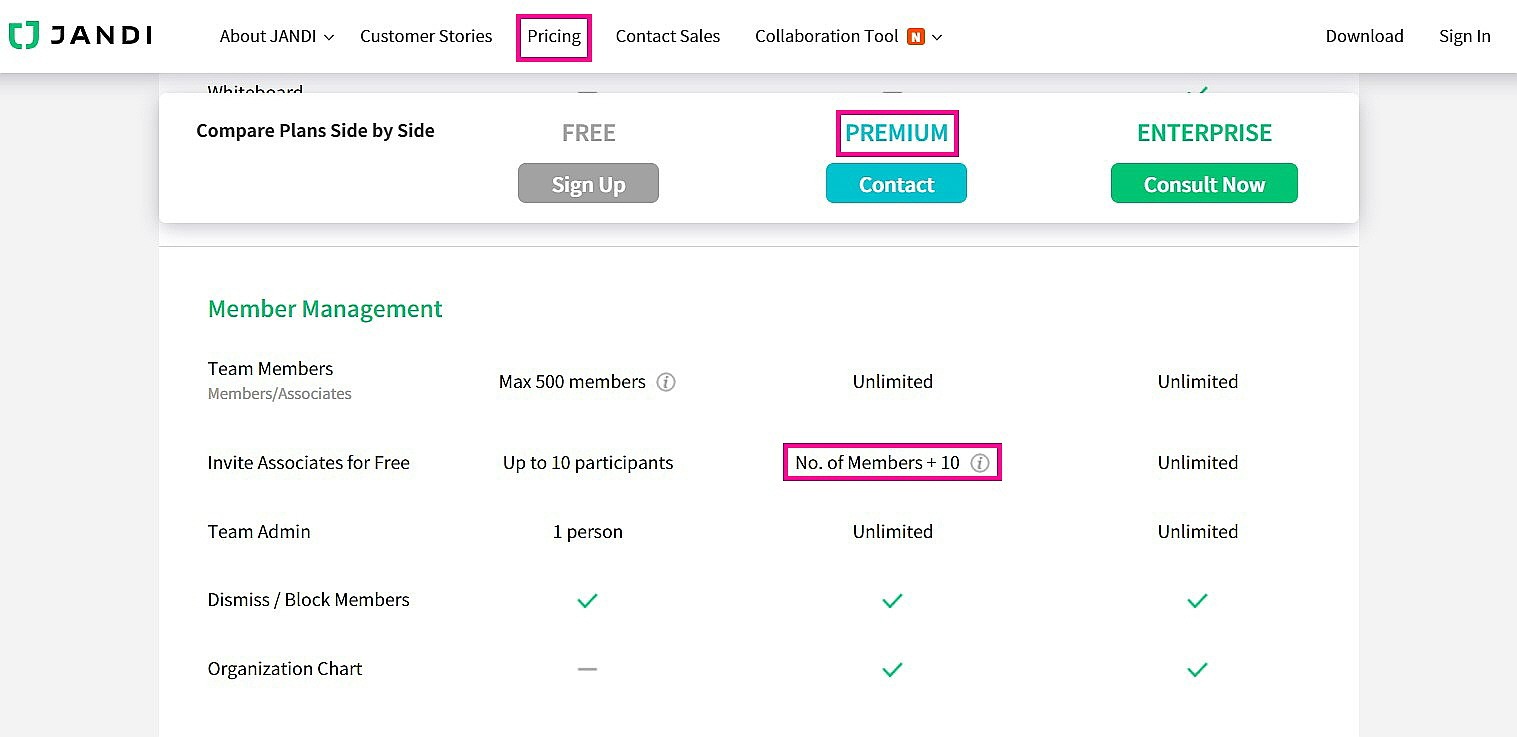This screenshot has width=1517, height=737.
Task: Click the JANDI logo icon
Action: point(23,36)
